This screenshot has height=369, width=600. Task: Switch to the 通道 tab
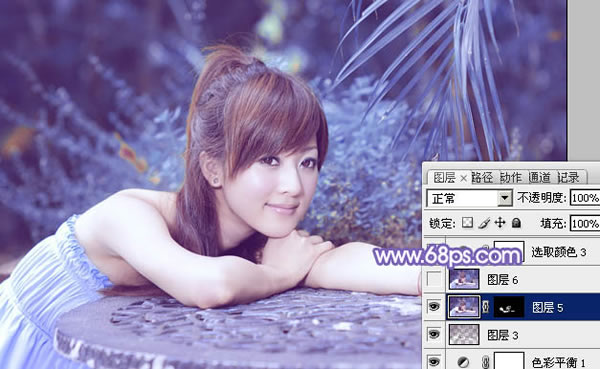coord(540,178)
